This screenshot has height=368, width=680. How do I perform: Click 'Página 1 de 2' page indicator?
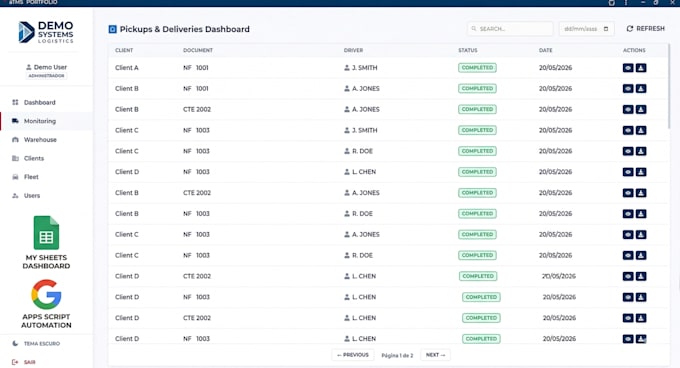pyautogui.click(x=397, y=355)
